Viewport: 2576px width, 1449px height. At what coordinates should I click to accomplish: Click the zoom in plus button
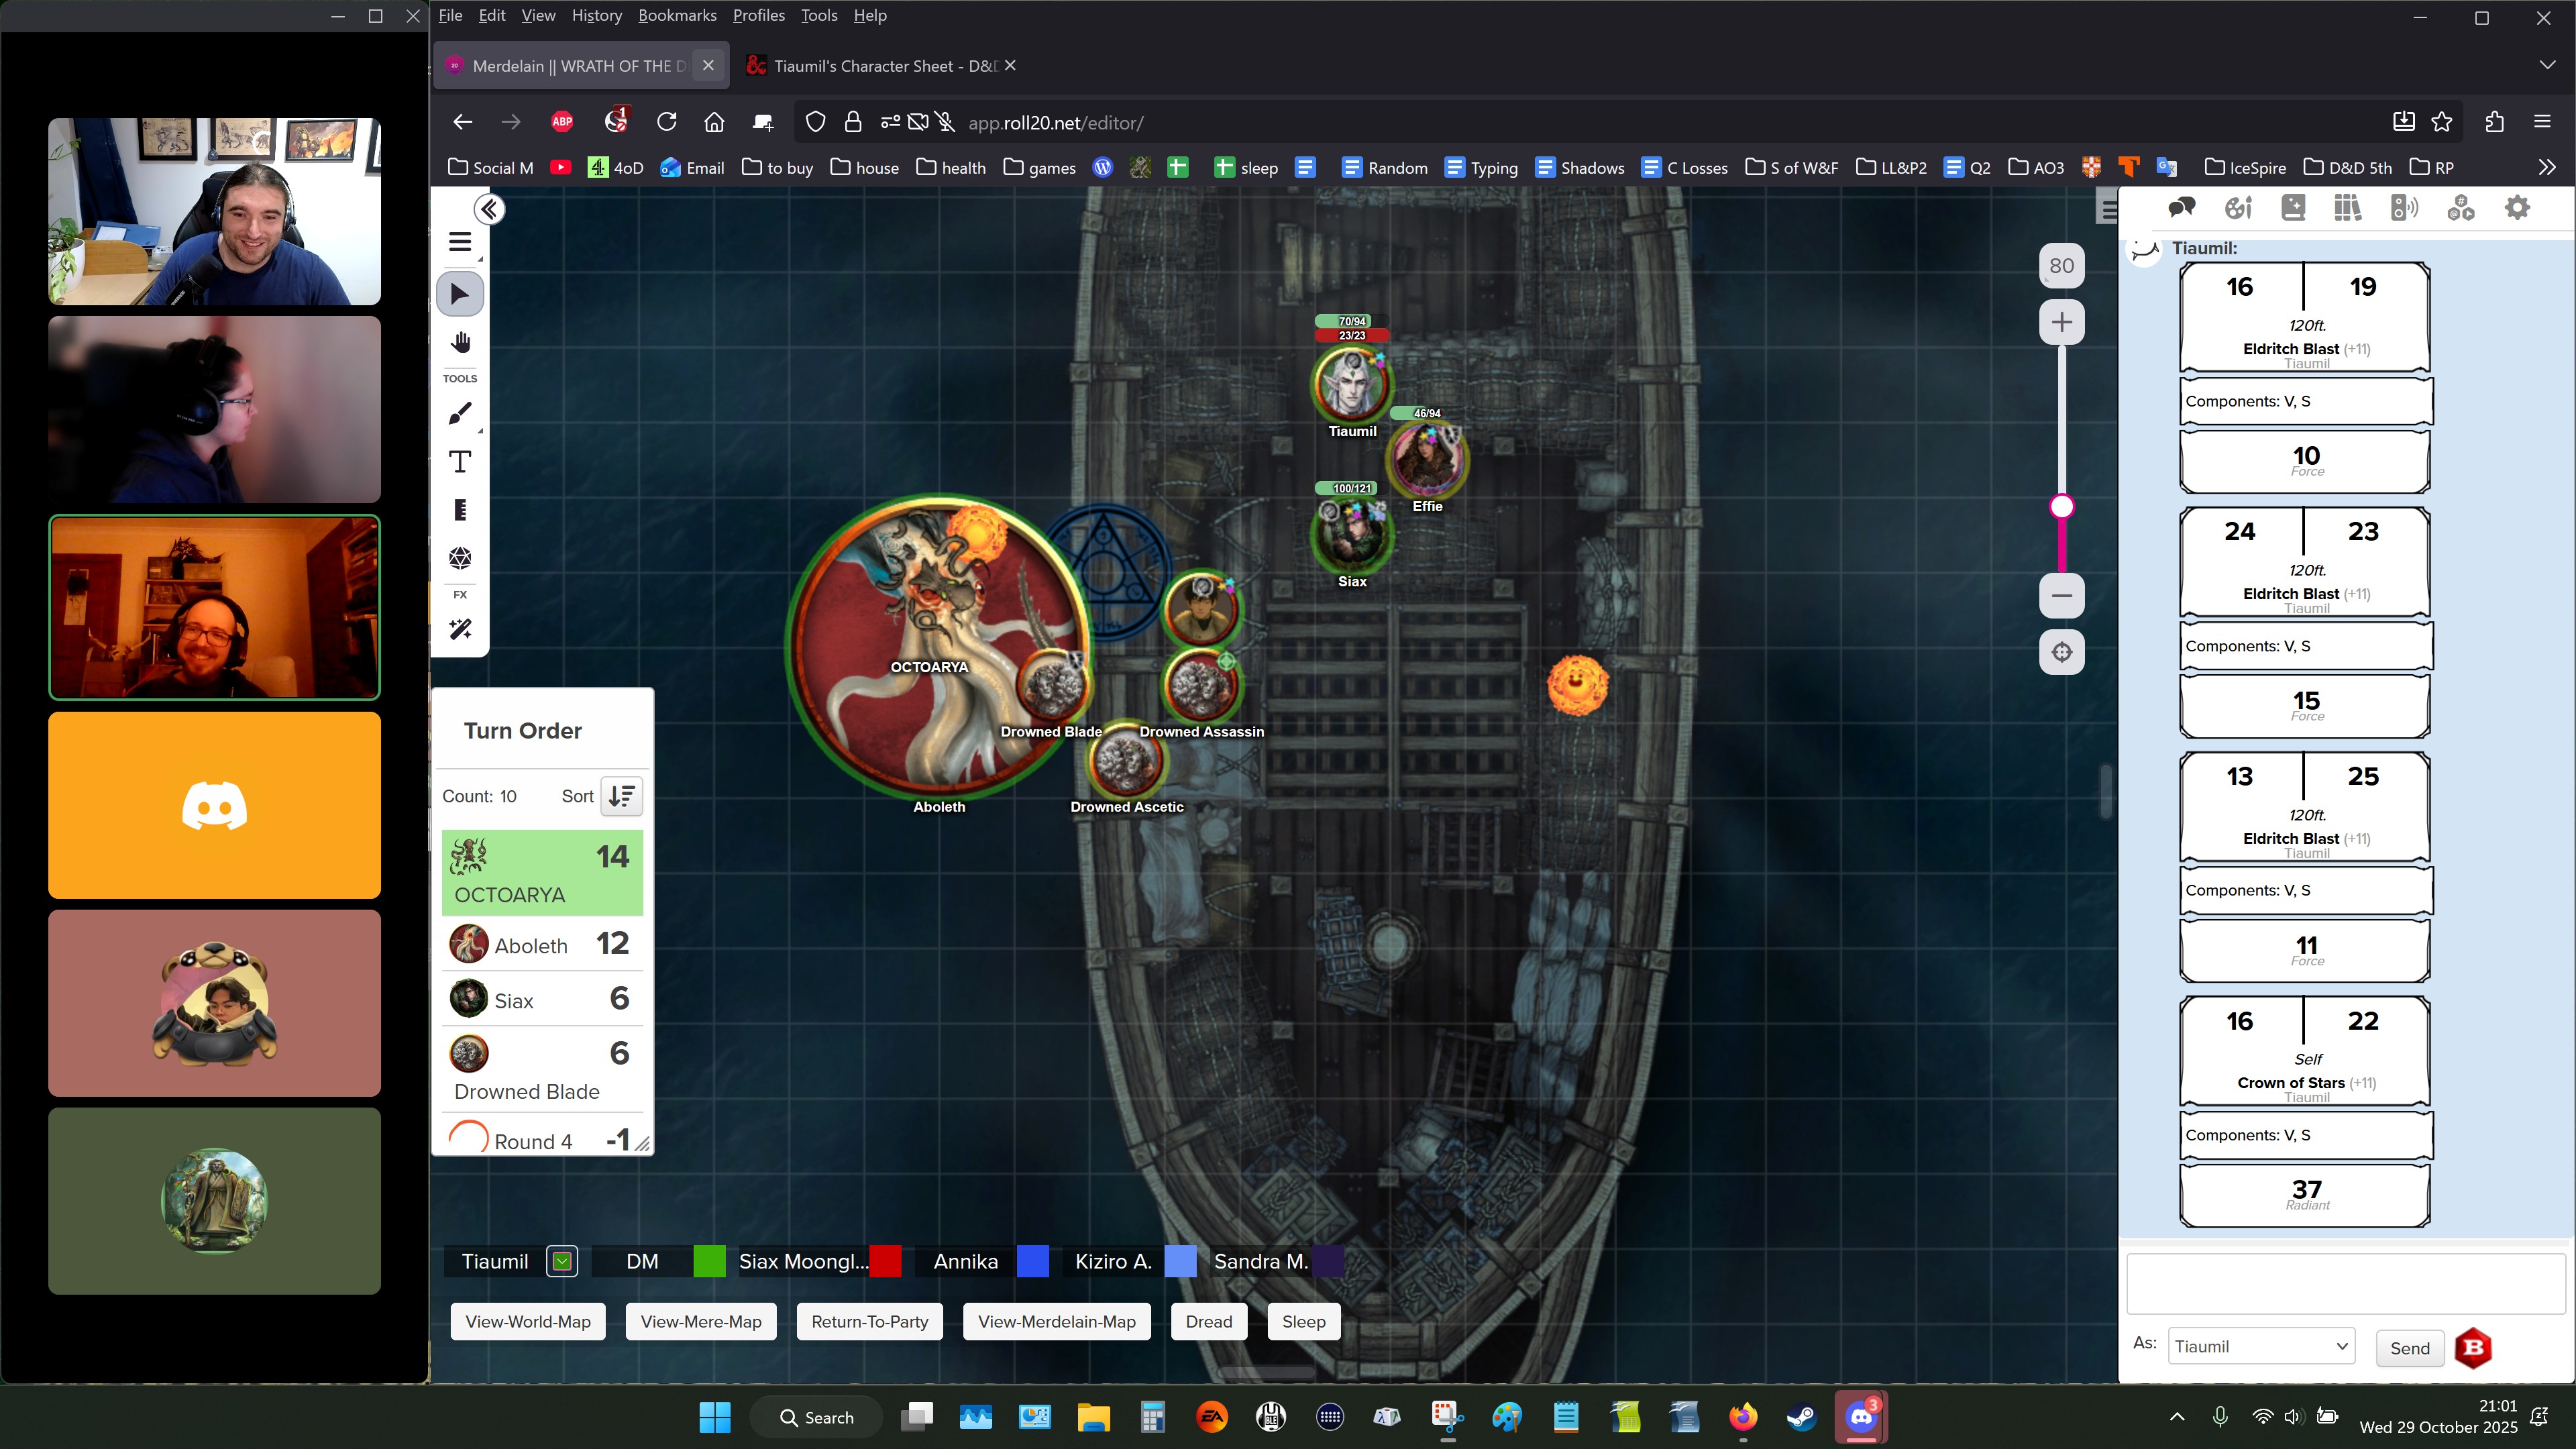[2061, 322]
